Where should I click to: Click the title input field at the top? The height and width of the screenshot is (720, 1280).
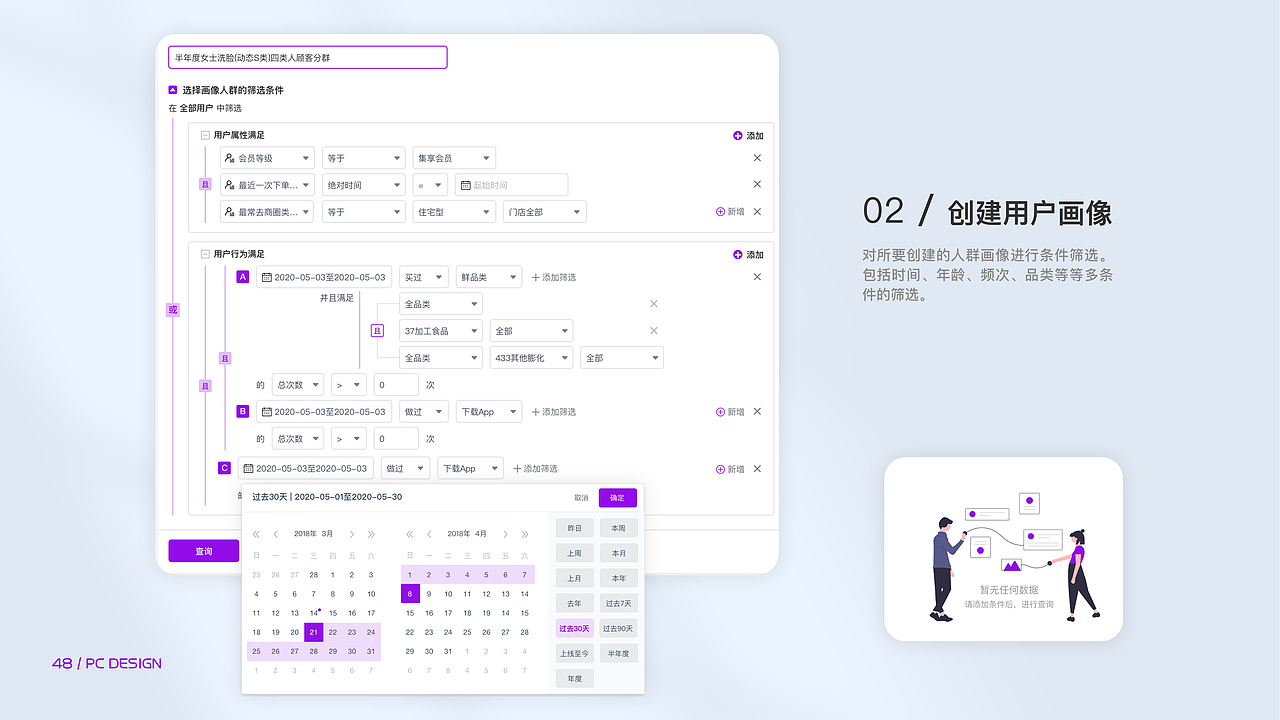click(x=305, y=57)
